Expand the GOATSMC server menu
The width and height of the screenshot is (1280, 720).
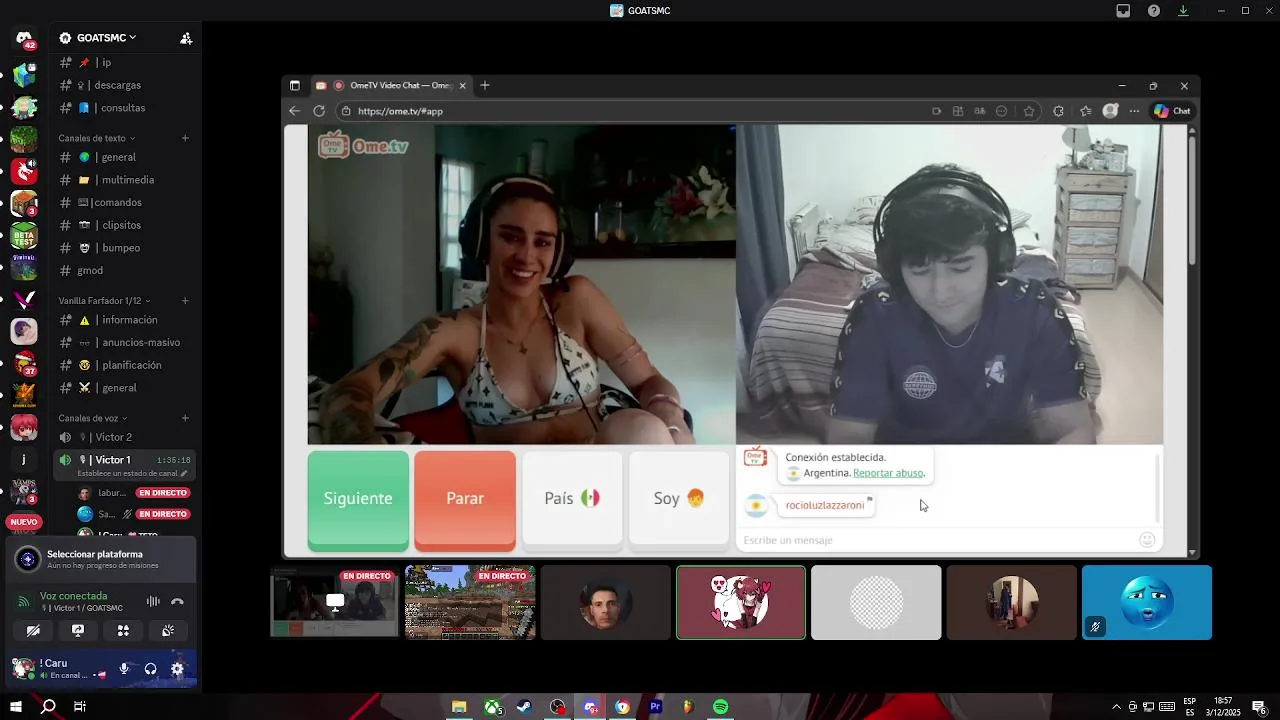[98, 38]
